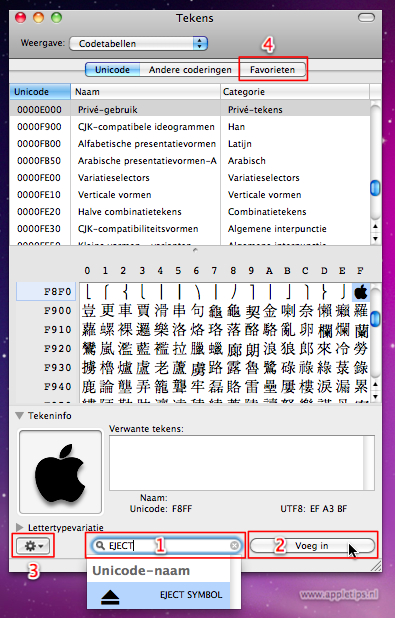Viewport: 395px width, 618px height.
Task: Select the right curly bracket glyph in row F8F0
Action: pos(324,292)
